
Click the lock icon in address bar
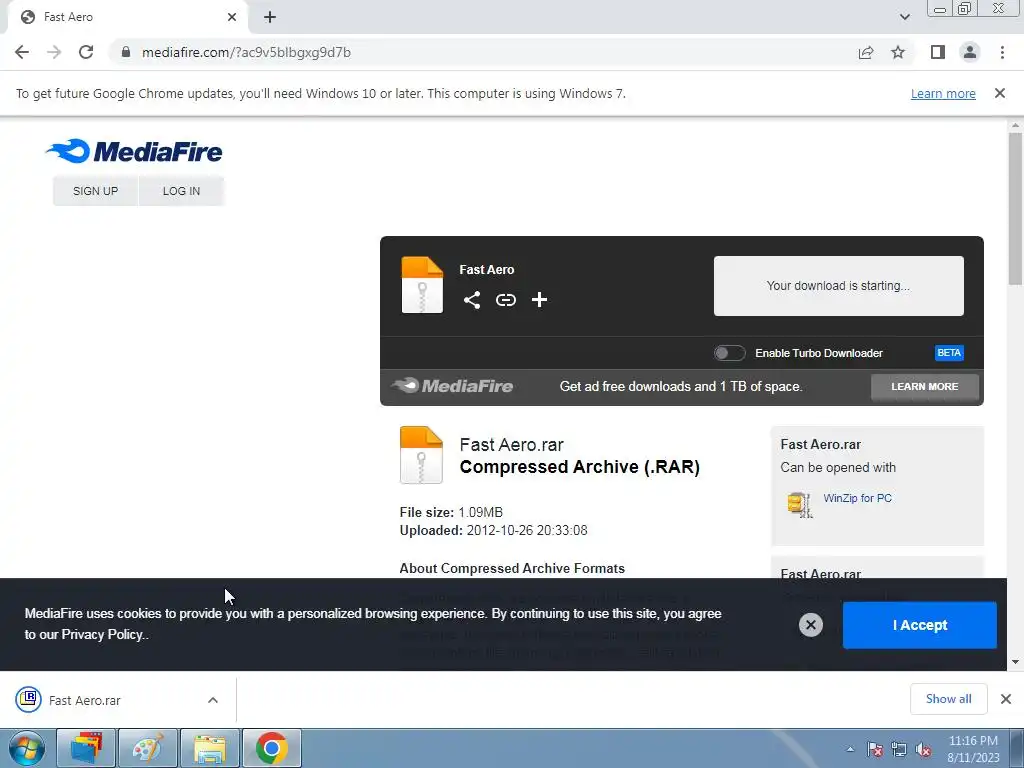tap(126, 52)
